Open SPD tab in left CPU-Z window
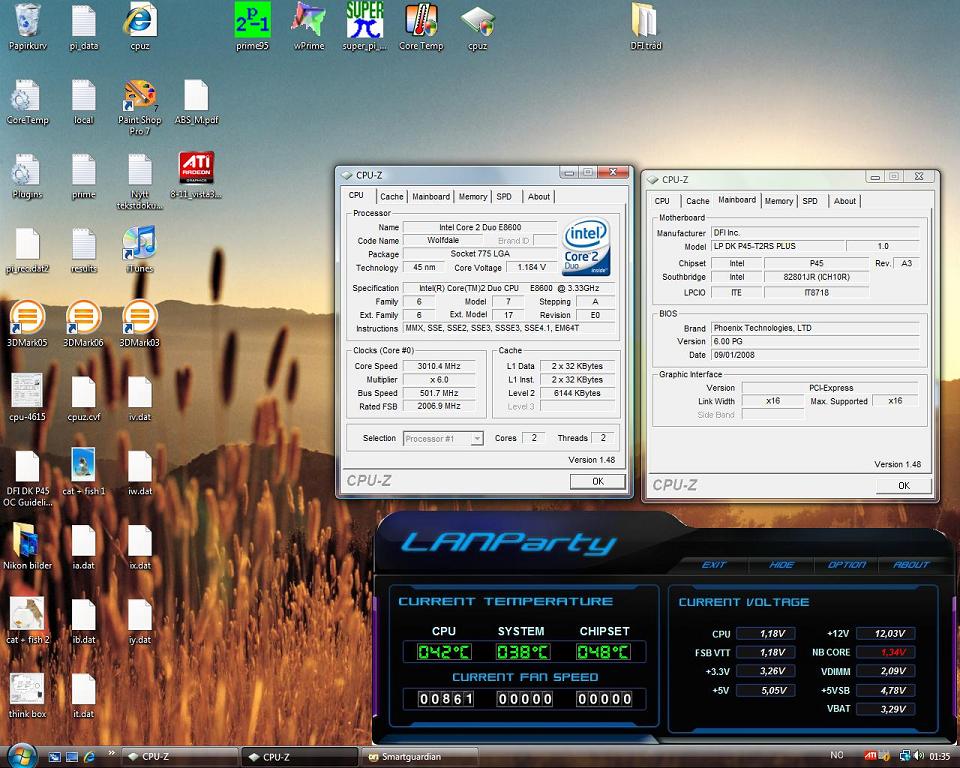The width and height of the screenshot is (960, 768). pyautogui.click(x=504, y=197)
